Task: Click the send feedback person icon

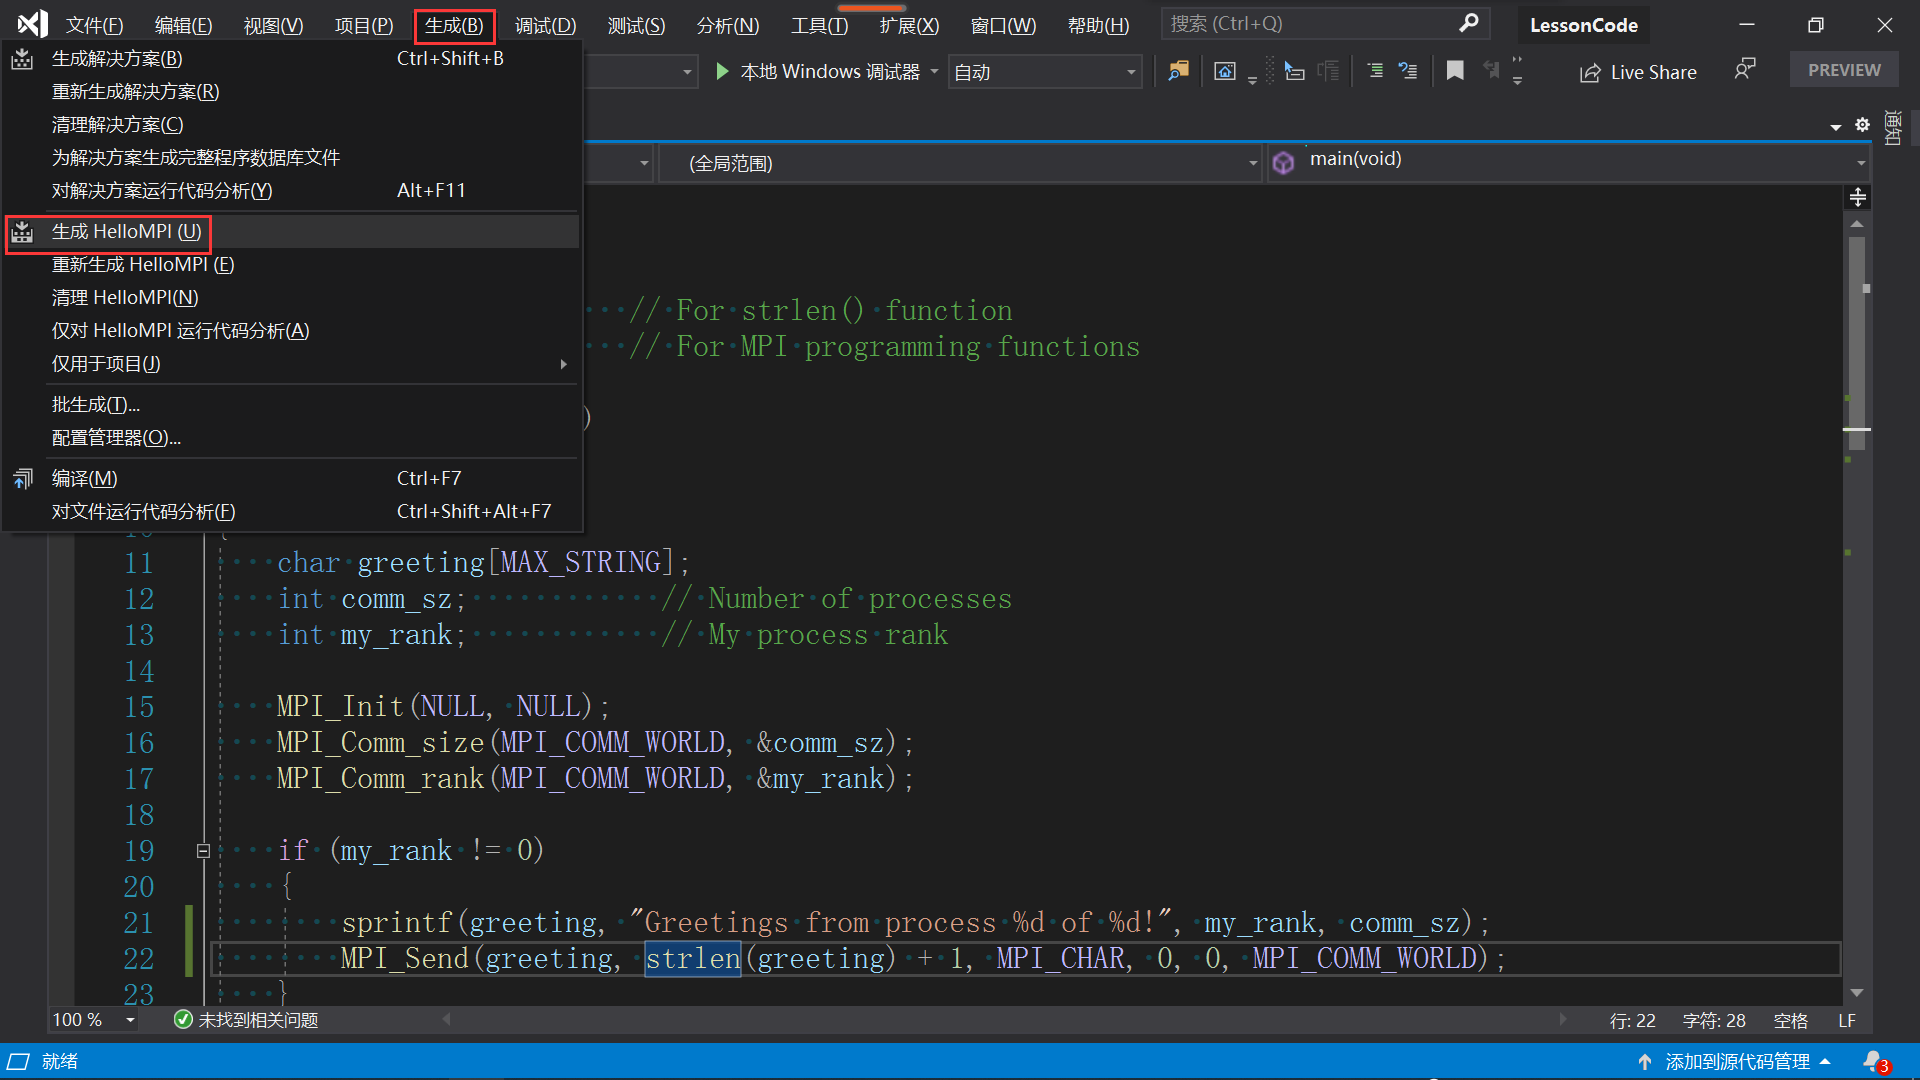Action: 1744,70
